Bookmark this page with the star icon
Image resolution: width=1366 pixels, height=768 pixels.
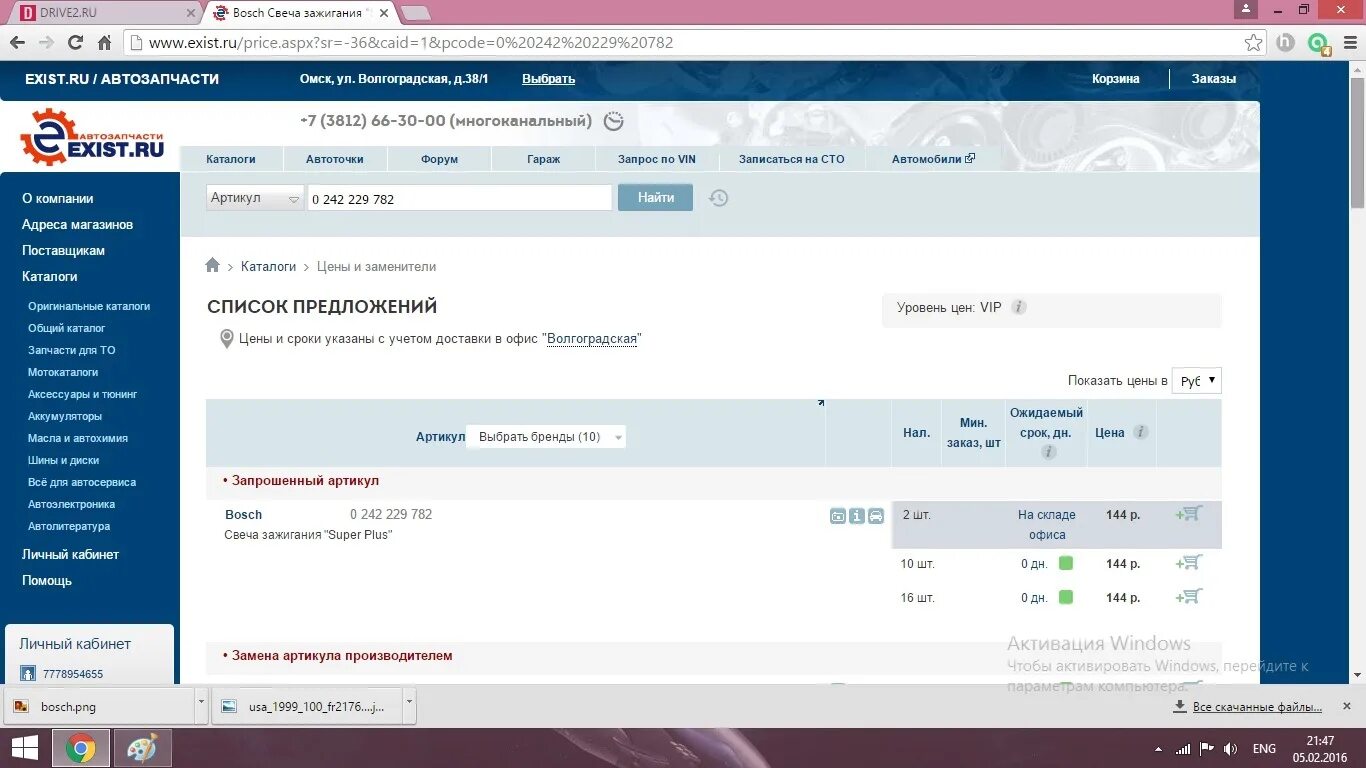1253,43
